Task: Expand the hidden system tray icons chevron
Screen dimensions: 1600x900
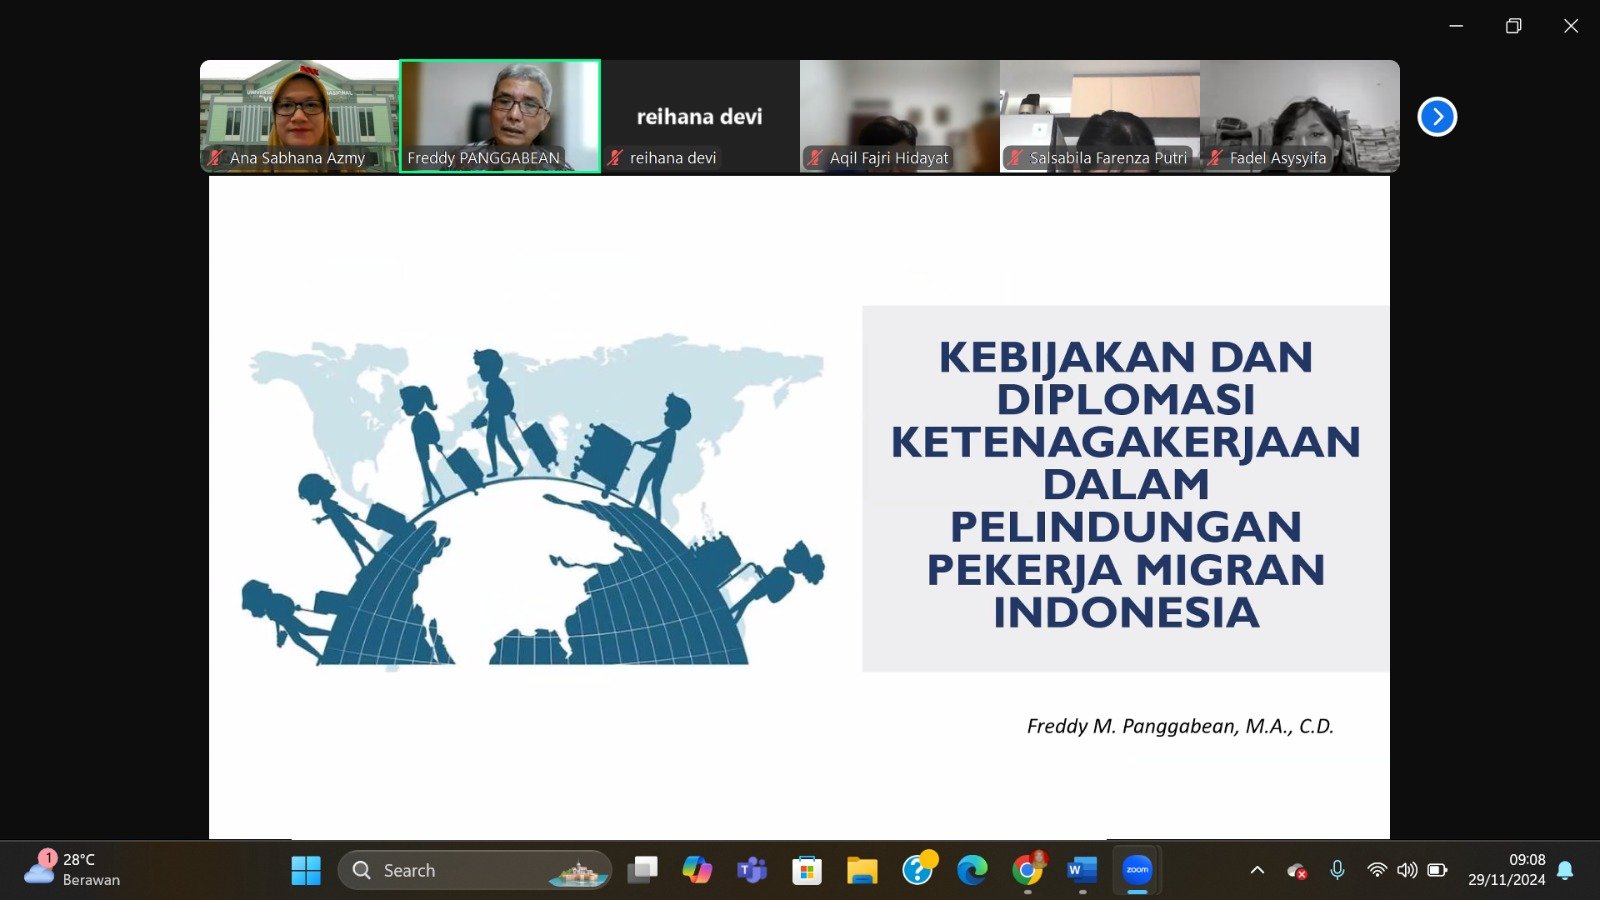Action: pyautogui.click(x=1257, y=870)
